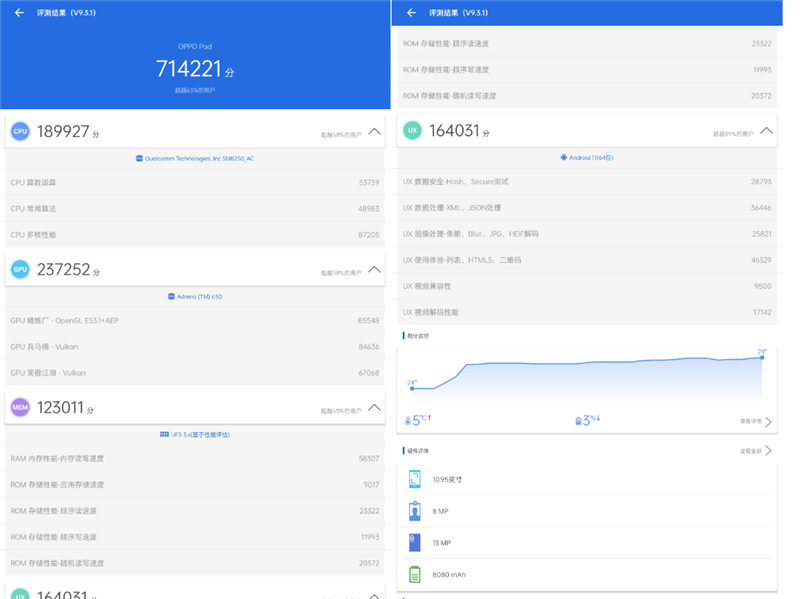Select the GPU 兵马俑 Vulkan row scoring 84636
The width and height of the screenshot is (800, 599).
(195, 347)
